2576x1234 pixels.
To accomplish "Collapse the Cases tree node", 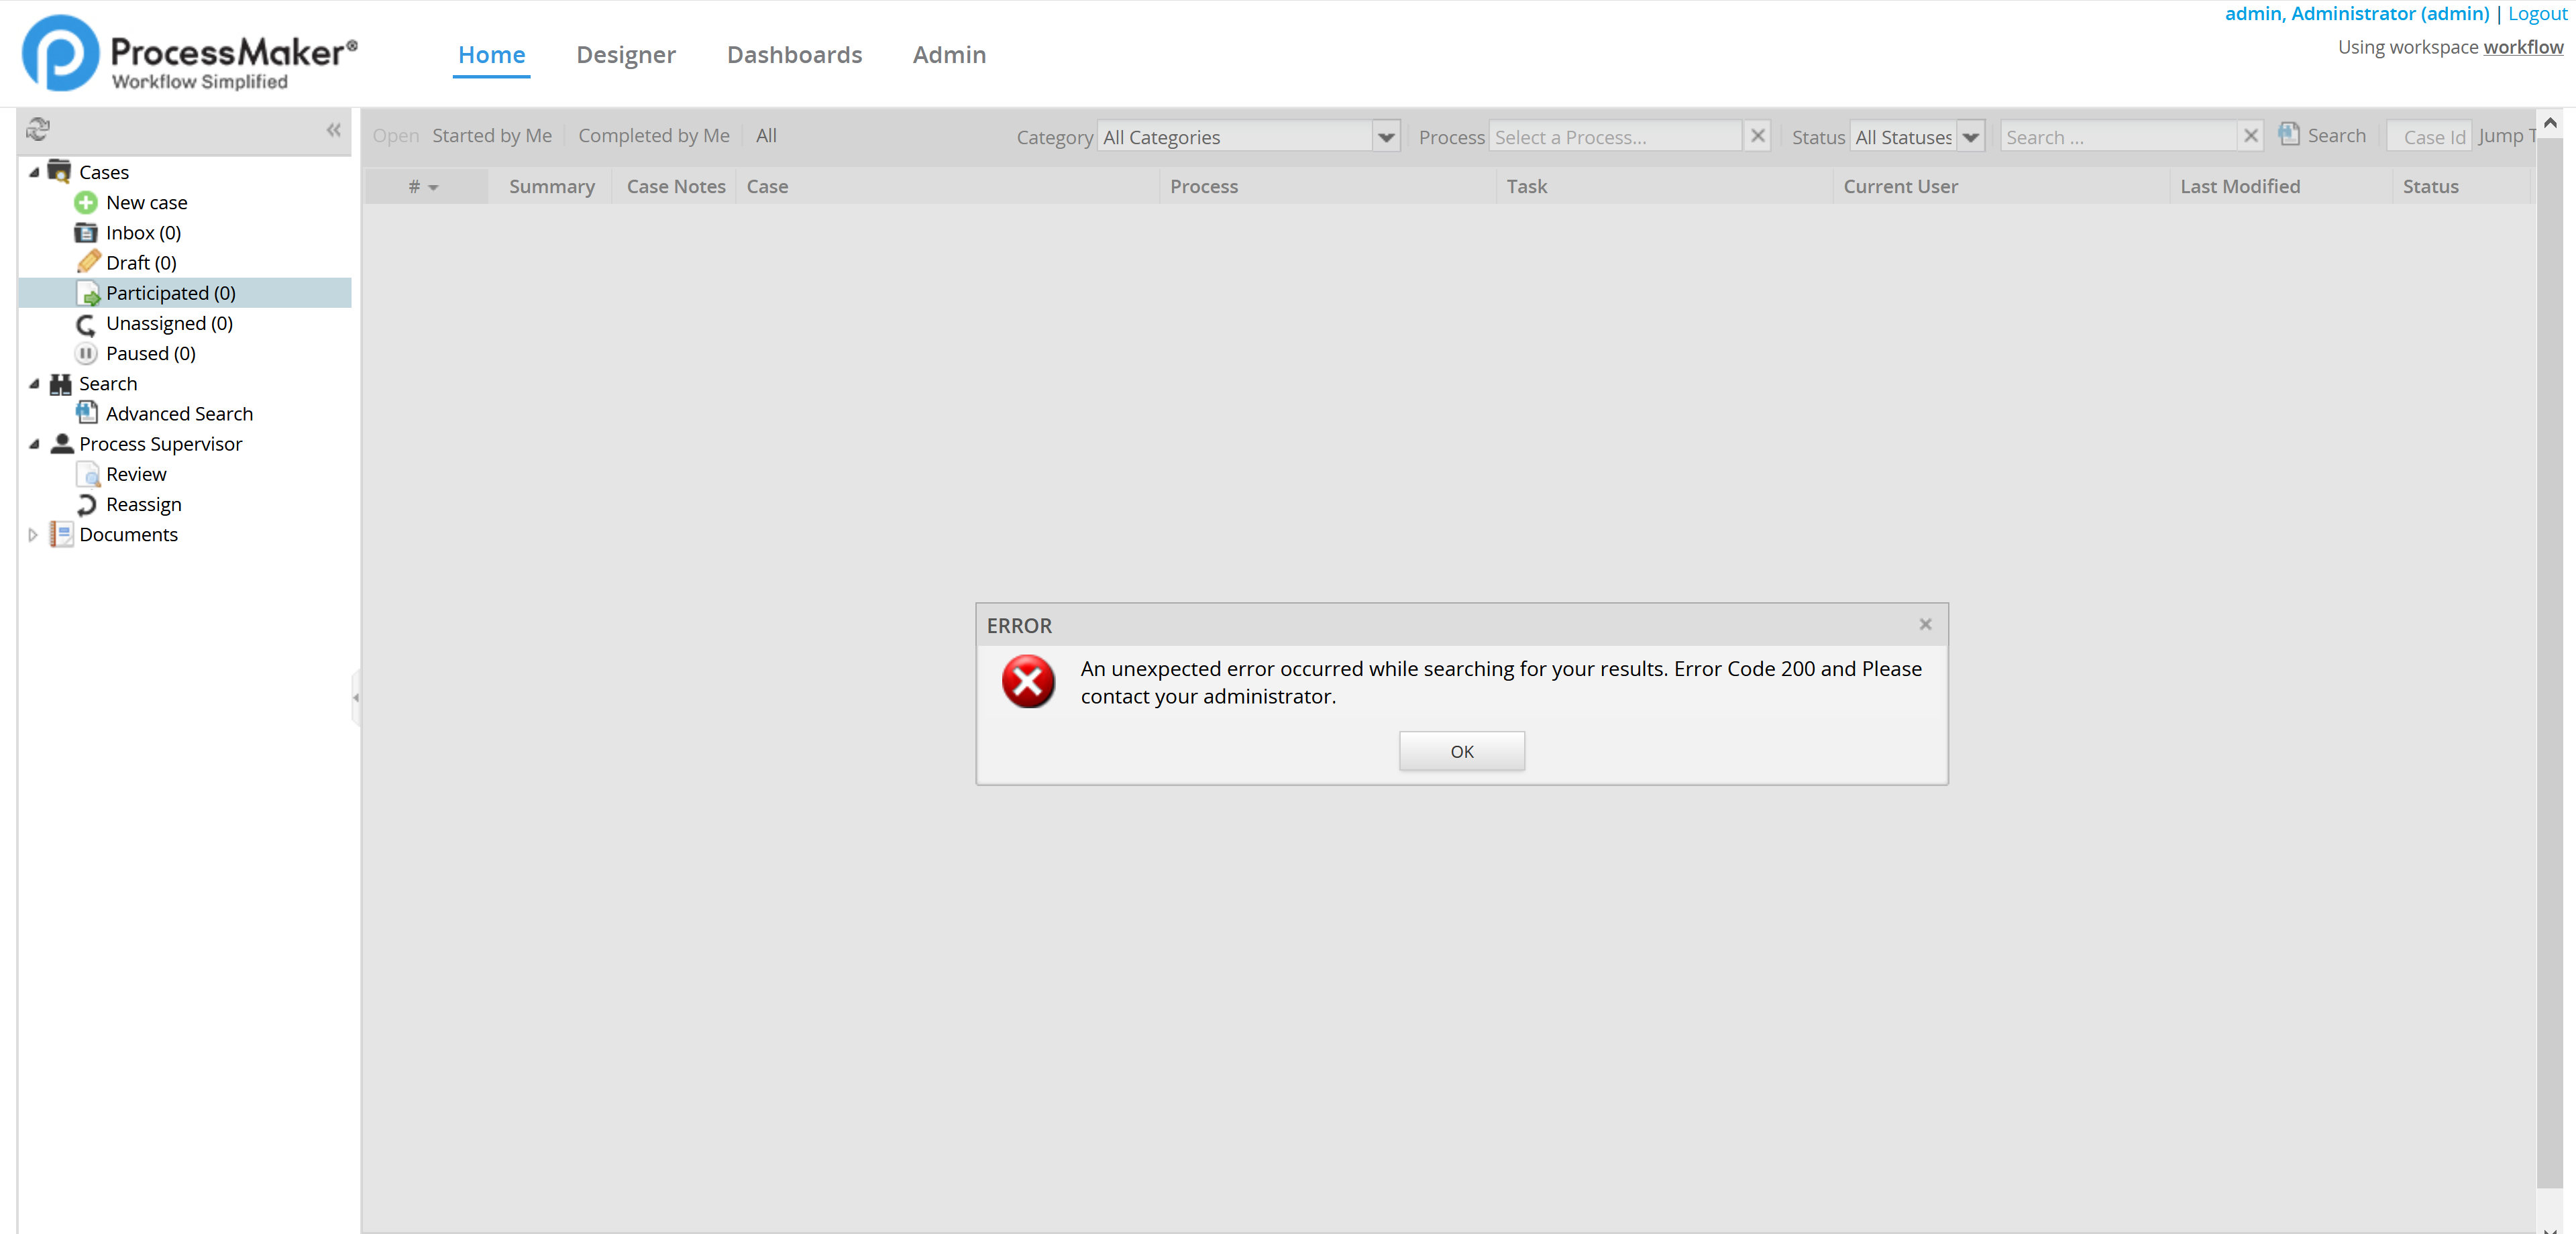I will 34,172.
